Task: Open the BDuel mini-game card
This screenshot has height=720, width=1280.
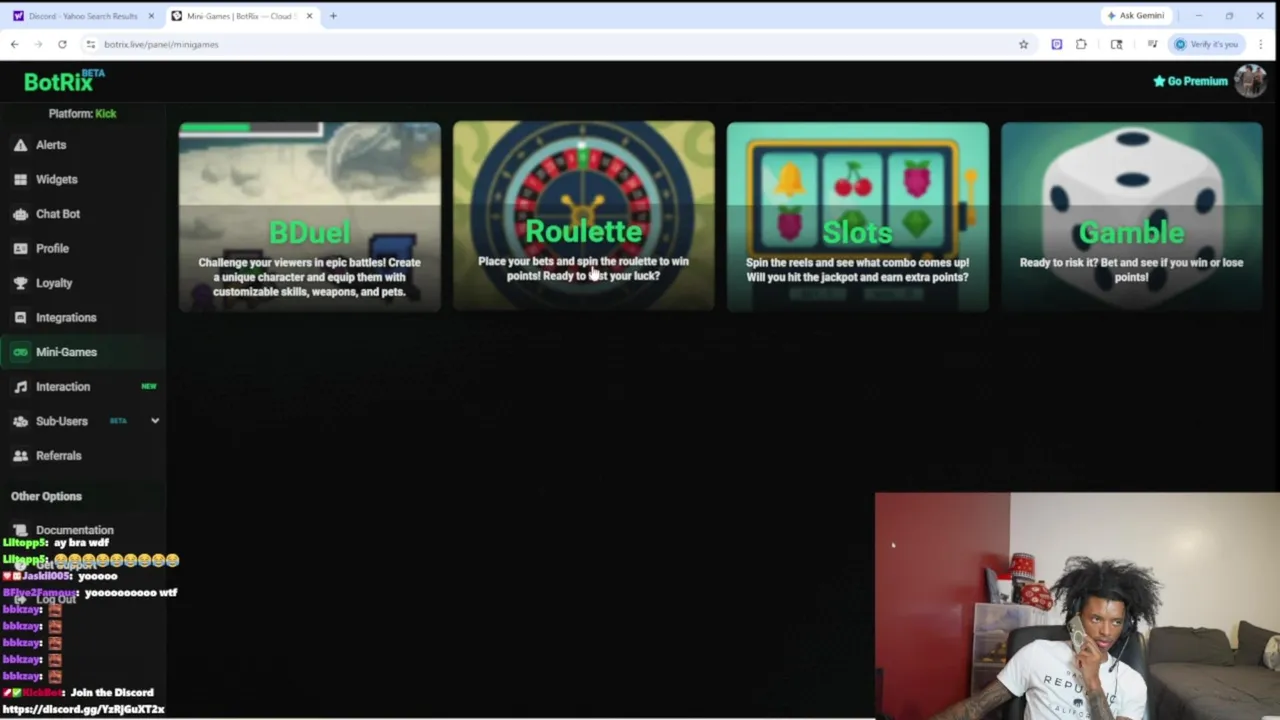Action: click(309, 216)
